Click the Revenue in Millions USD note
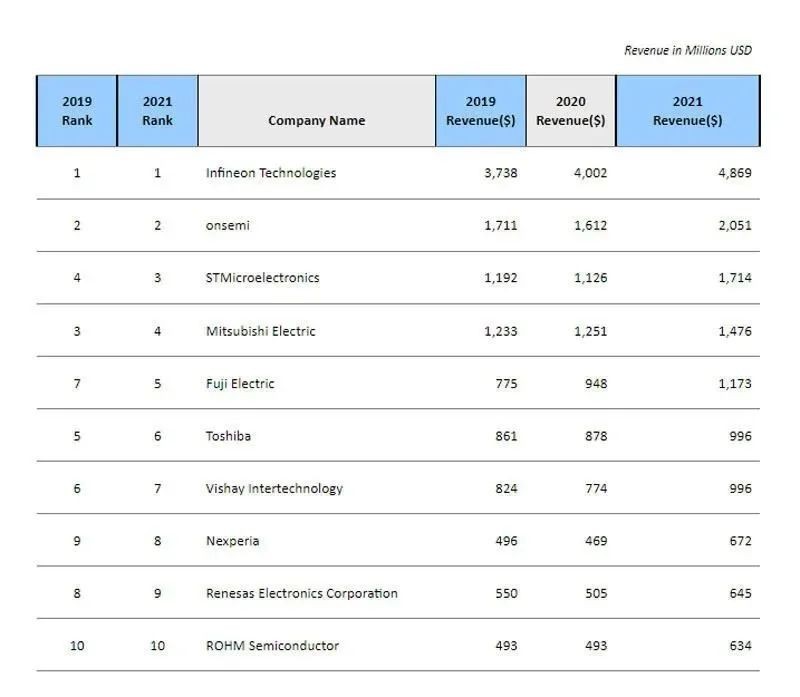Image resolution: width=800 pixels, height=697 pixels. coord(687,50)
